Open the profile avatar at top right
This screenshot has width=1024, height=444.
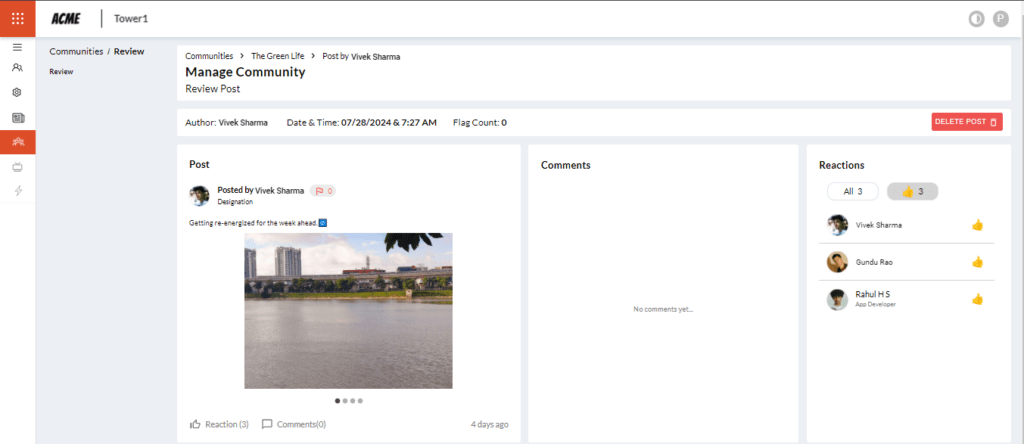coord(1000,18)
